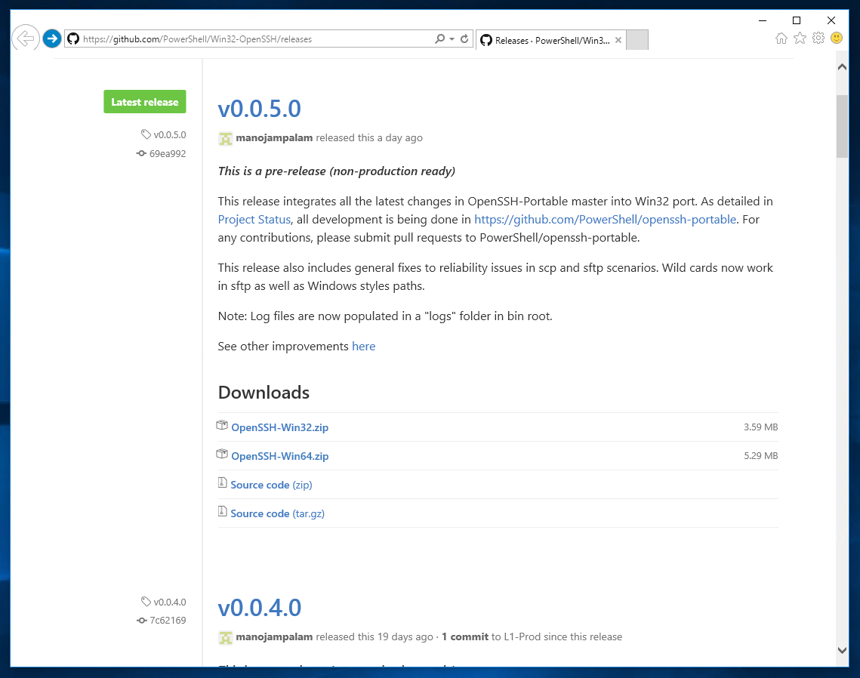Click the 3.59 MB file size text

[761, 427]
